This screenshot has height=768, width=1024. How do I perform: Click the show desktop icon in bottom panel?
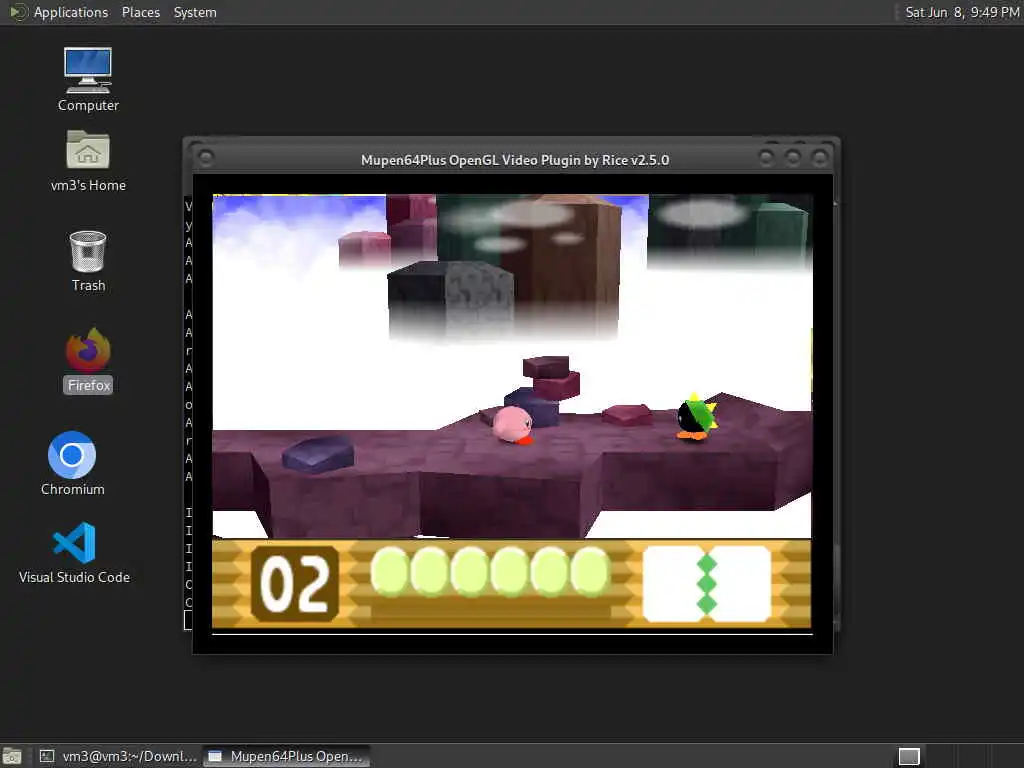[12, 757]
